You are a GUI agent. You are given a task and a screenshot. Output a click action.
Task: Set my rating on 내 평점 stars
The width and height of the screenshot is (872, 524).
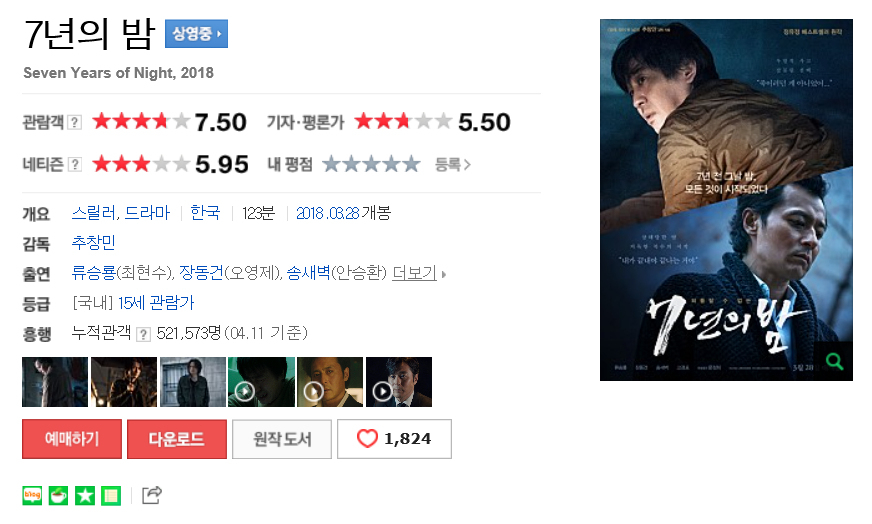pos(371,164)
